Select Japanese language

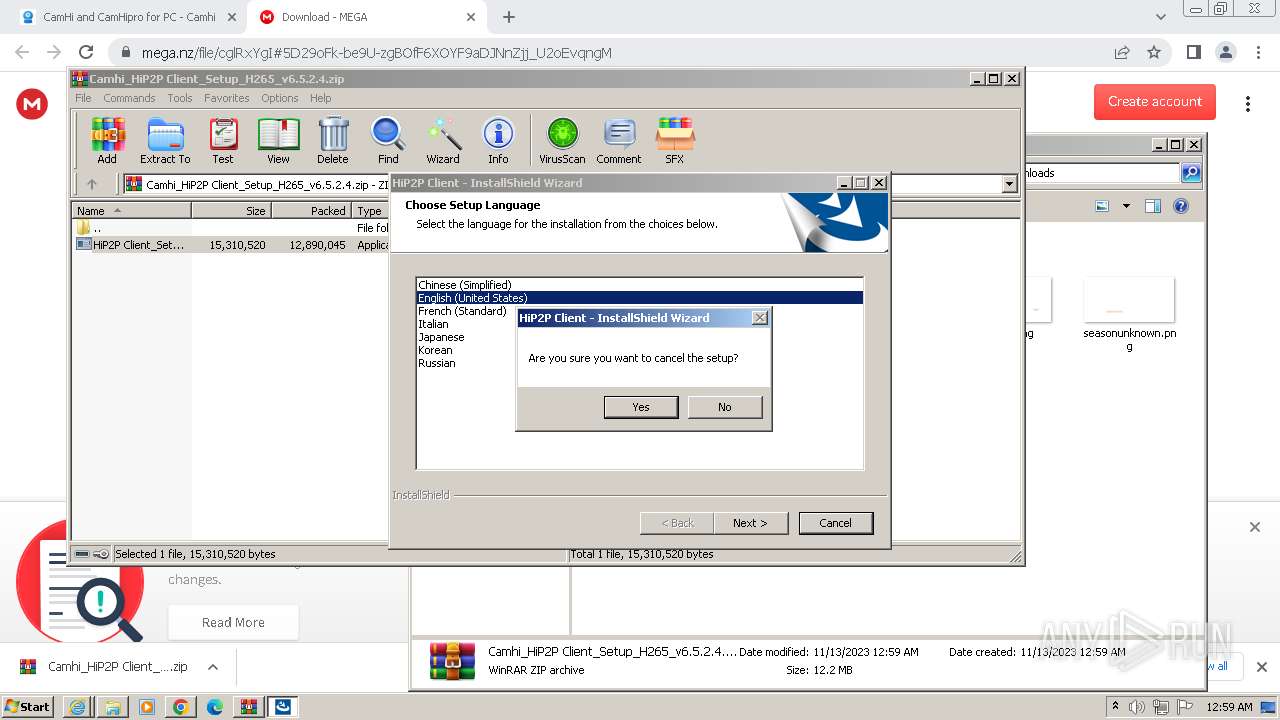[640, 337]
